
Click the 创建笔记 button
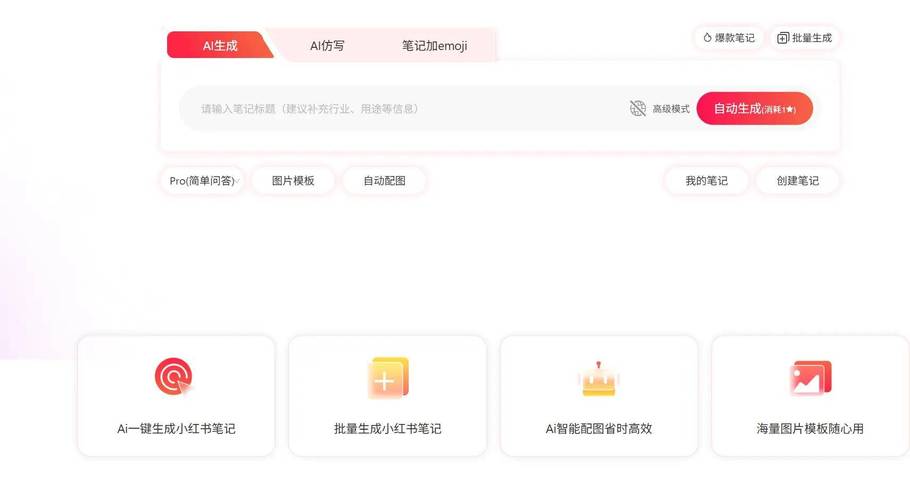pyautogui.click(x=797, y=181)
